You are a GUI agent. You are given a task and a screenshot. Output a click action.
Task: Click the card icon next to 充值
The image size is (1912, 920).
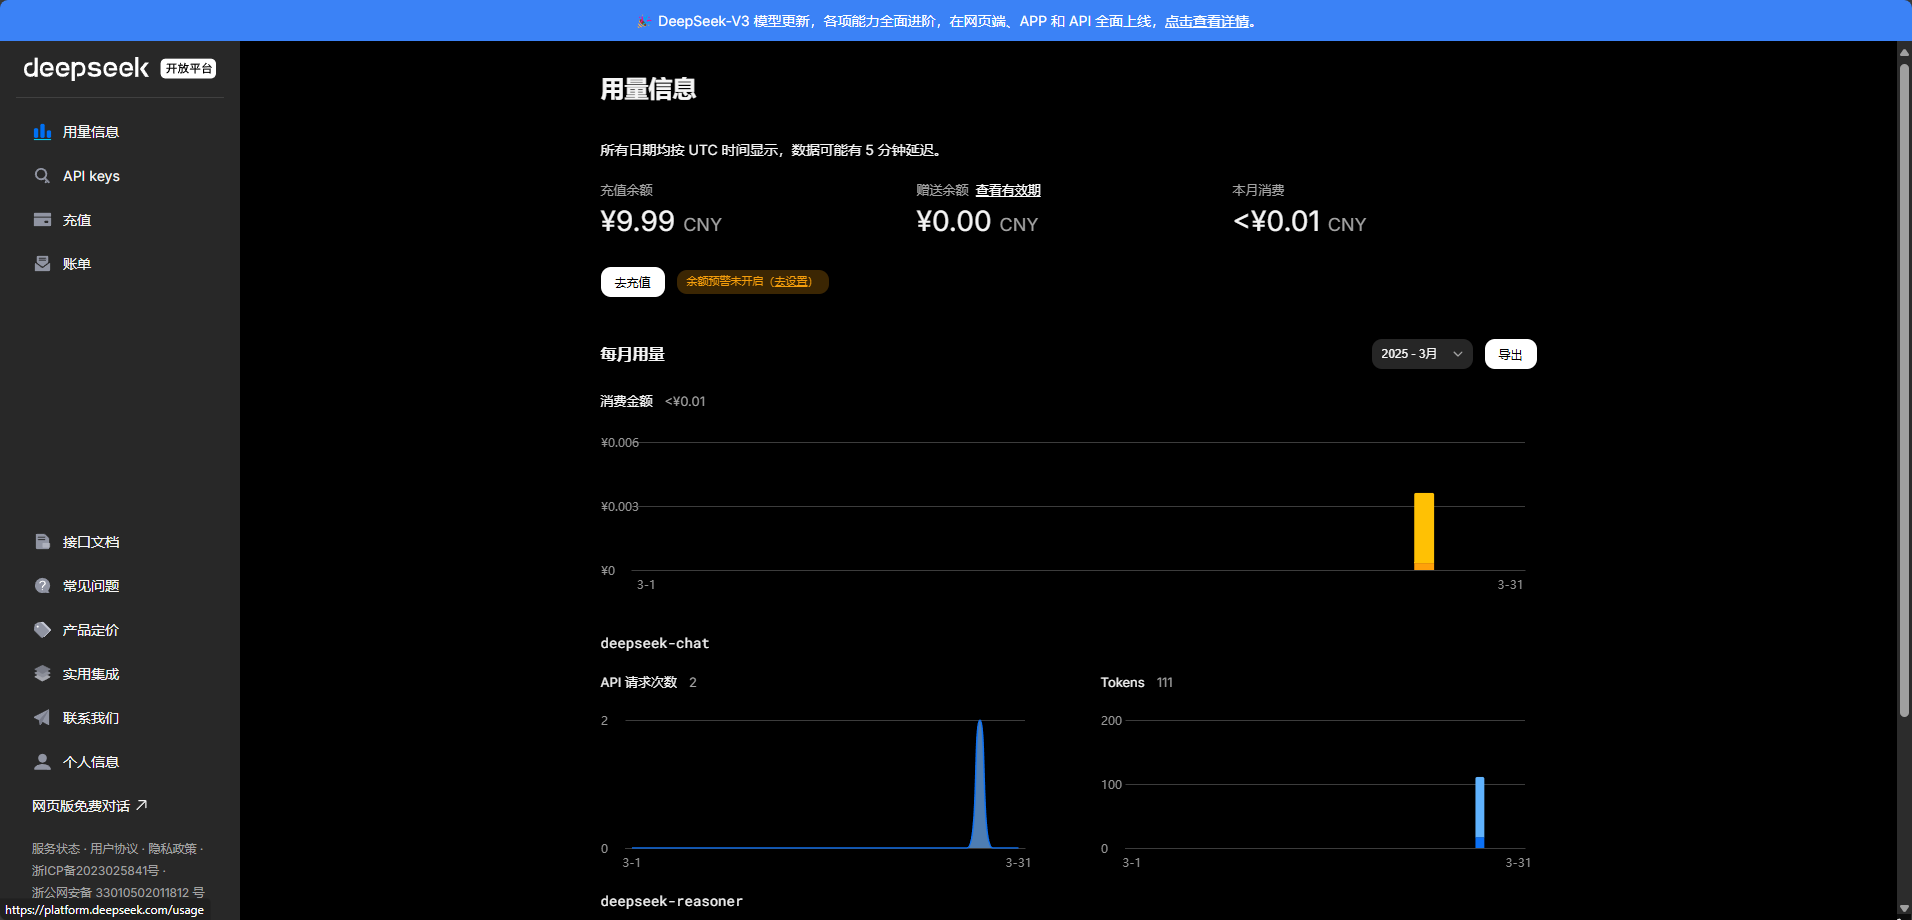(x=42, y=220)
